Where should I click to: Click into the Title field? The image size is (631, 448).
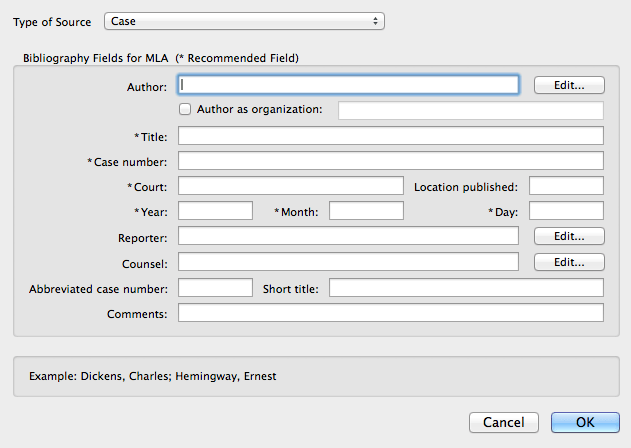(390, 136)
